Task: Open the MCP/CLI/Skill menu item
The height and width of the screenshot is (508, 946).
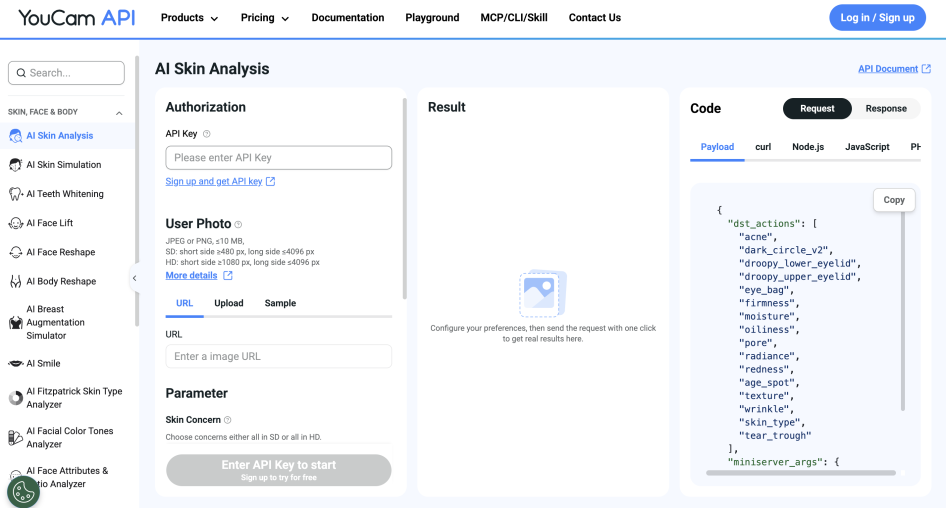Action: tap(514, 18)
